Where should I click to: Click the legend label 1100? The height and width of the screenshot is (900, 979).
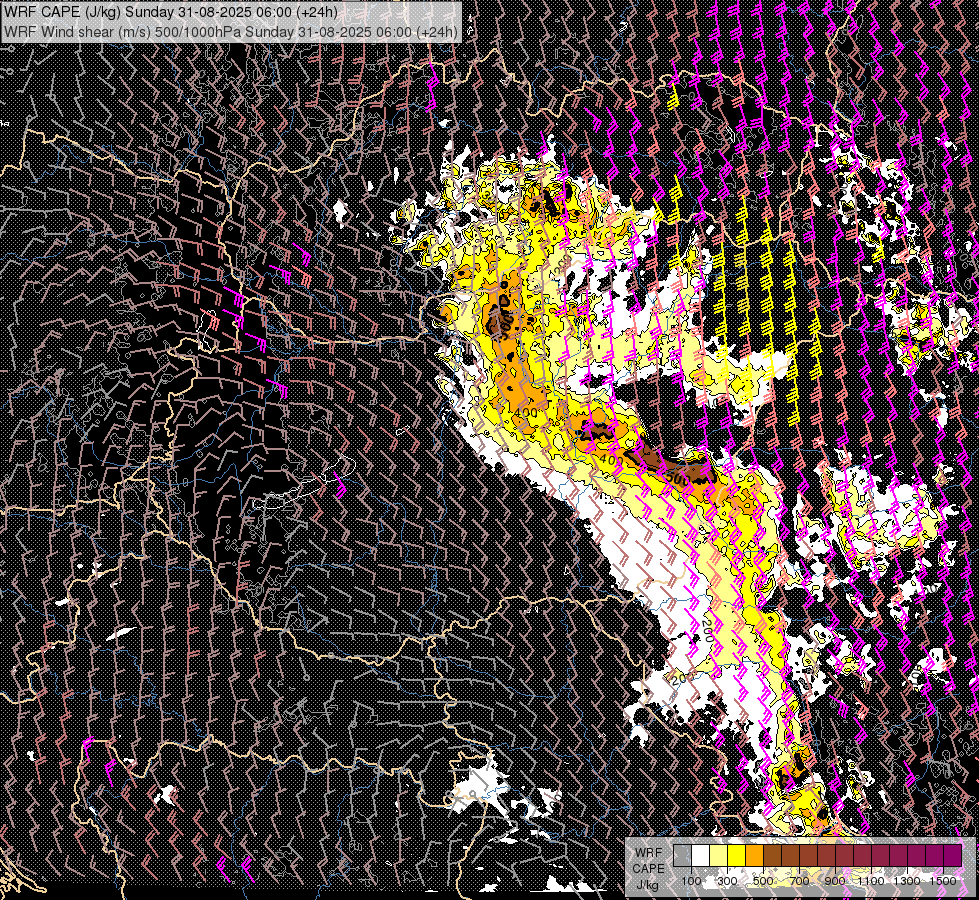coord(871,881)
